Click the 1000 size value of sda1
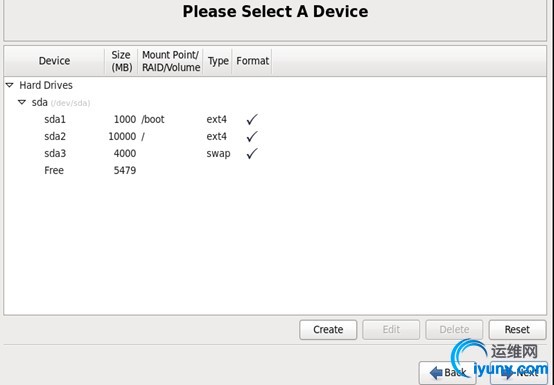 (x=125, y=119)
